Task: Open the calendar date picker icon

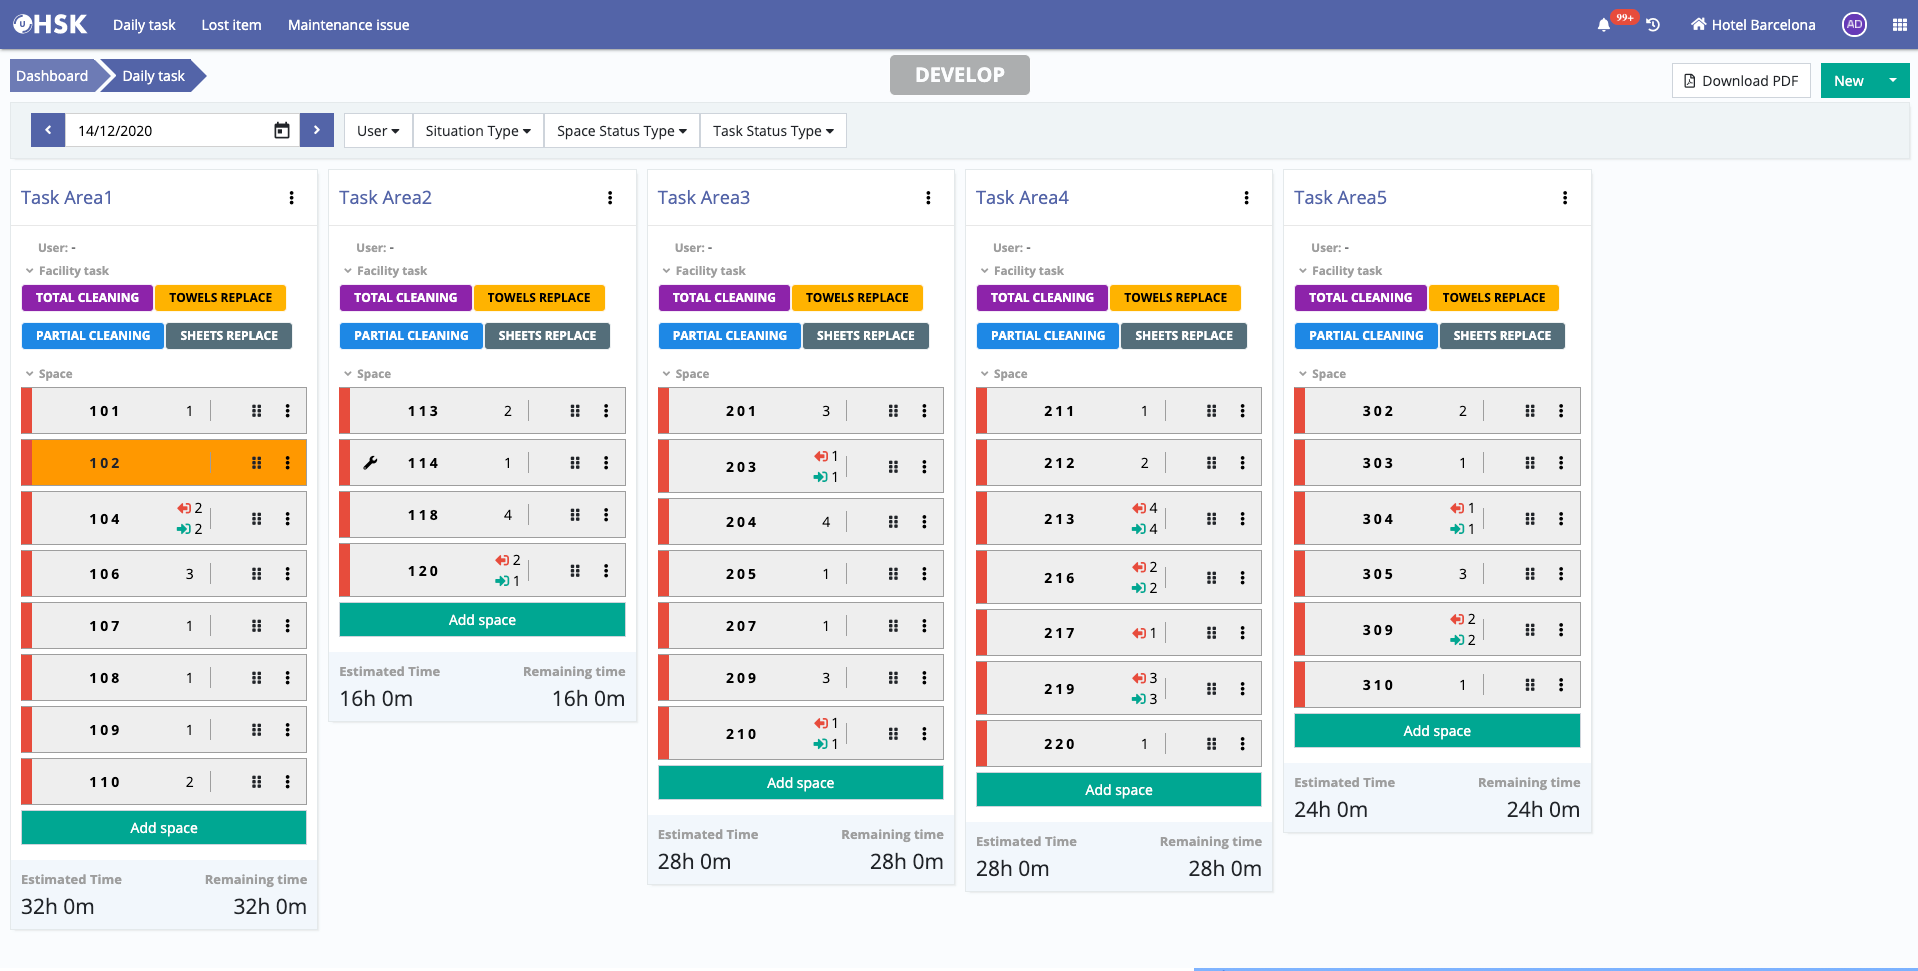Action: pyautogui.click(x=282, y=131)
